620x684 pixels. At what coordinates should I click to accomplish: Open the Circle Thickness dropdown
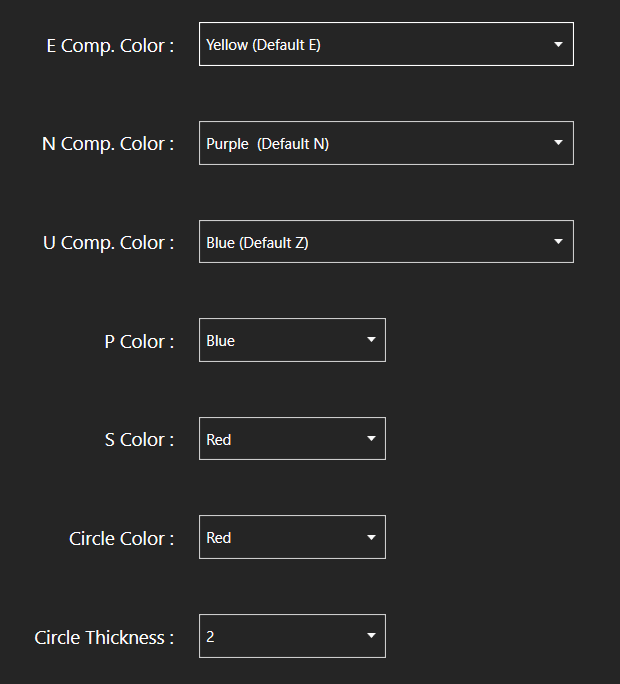point(292,636)
